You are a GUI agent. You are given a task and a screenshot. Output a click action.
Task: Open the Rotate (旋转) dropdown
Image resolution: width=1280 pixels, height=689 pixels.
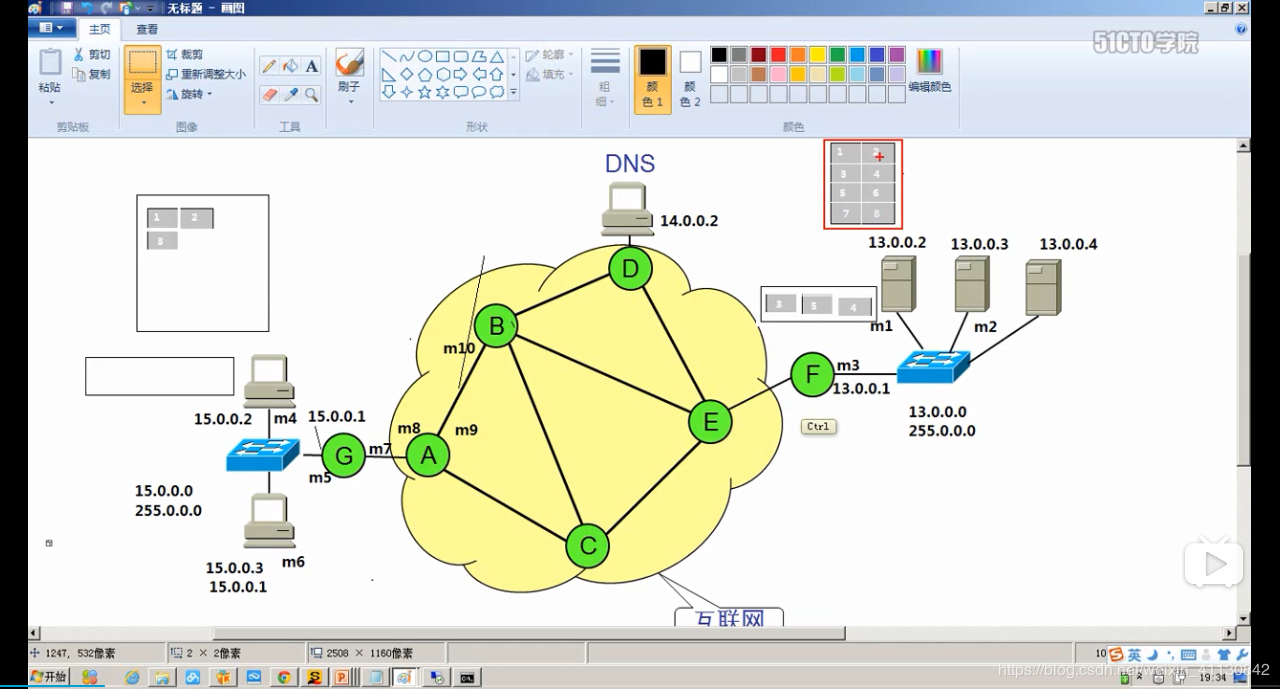pos(189,94)
